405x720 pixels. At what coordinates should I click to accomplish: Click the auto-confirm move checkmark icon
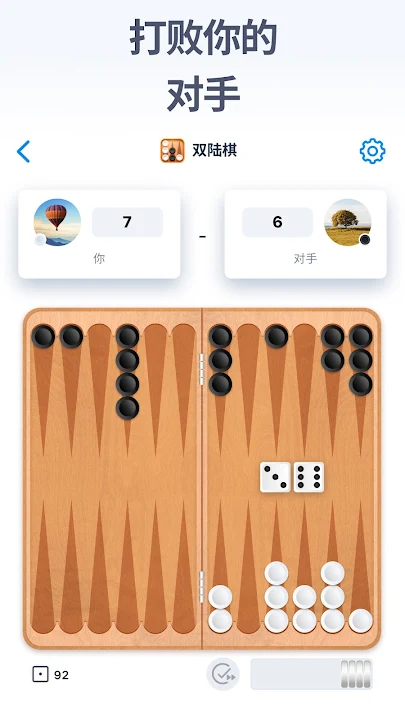223,674
